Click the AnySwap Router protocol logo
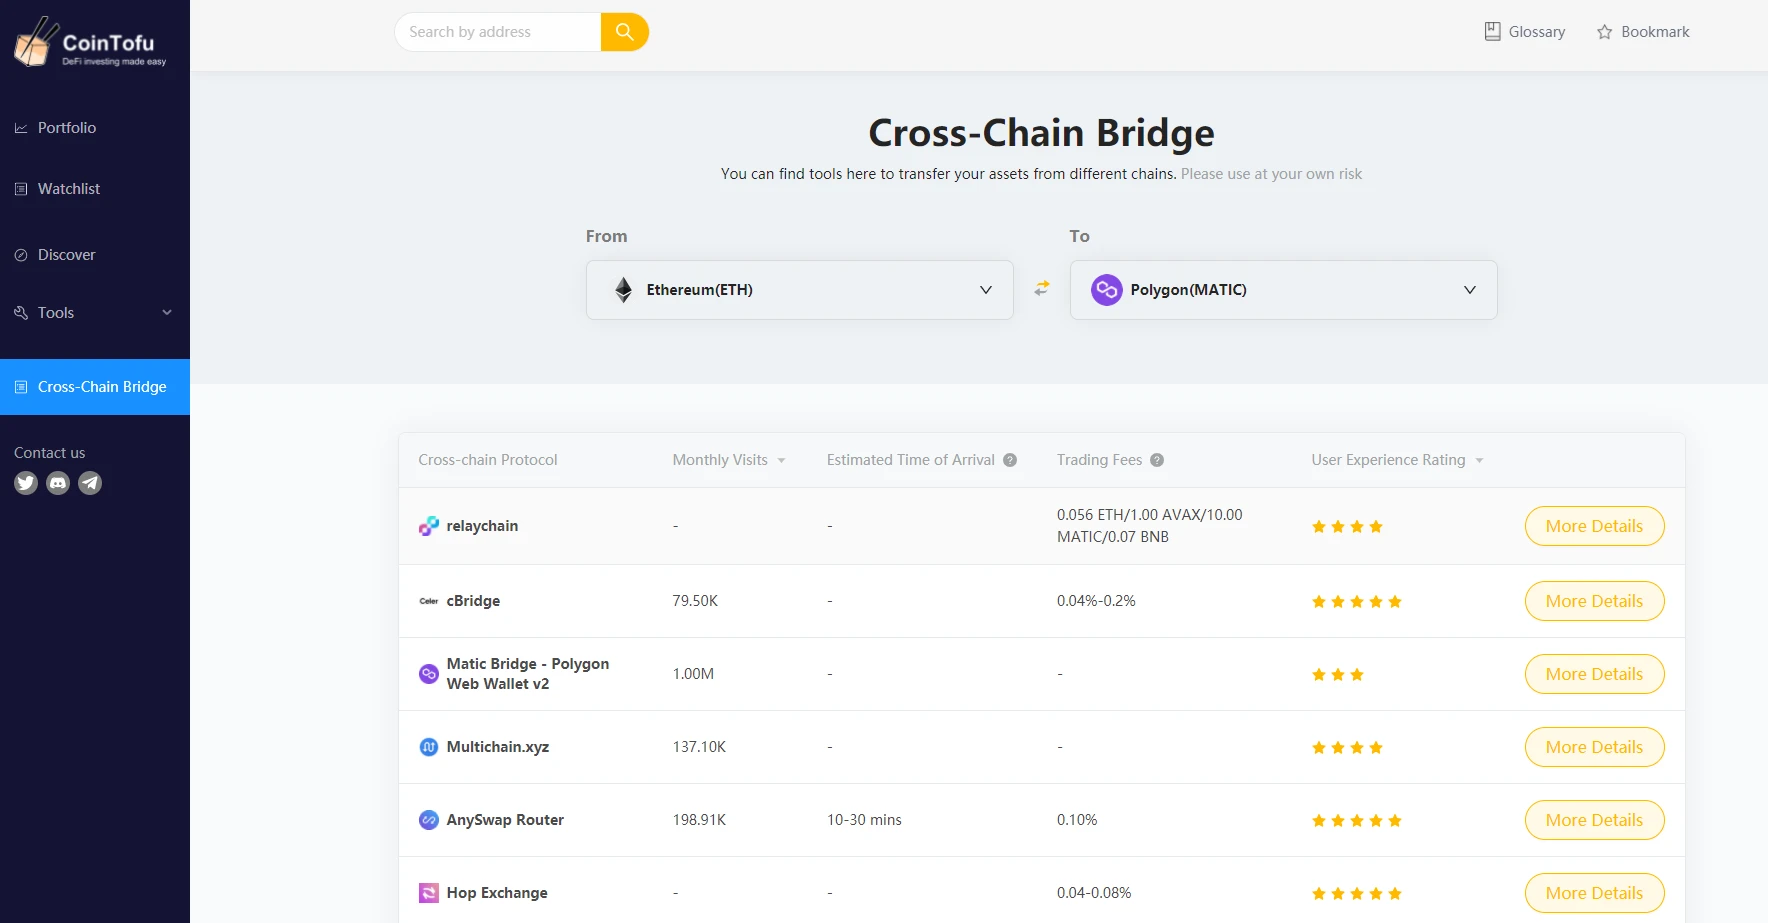Image resolution: width=1768 pixels, height=923 pixels. pyautogui.click(x=429, y=820)
